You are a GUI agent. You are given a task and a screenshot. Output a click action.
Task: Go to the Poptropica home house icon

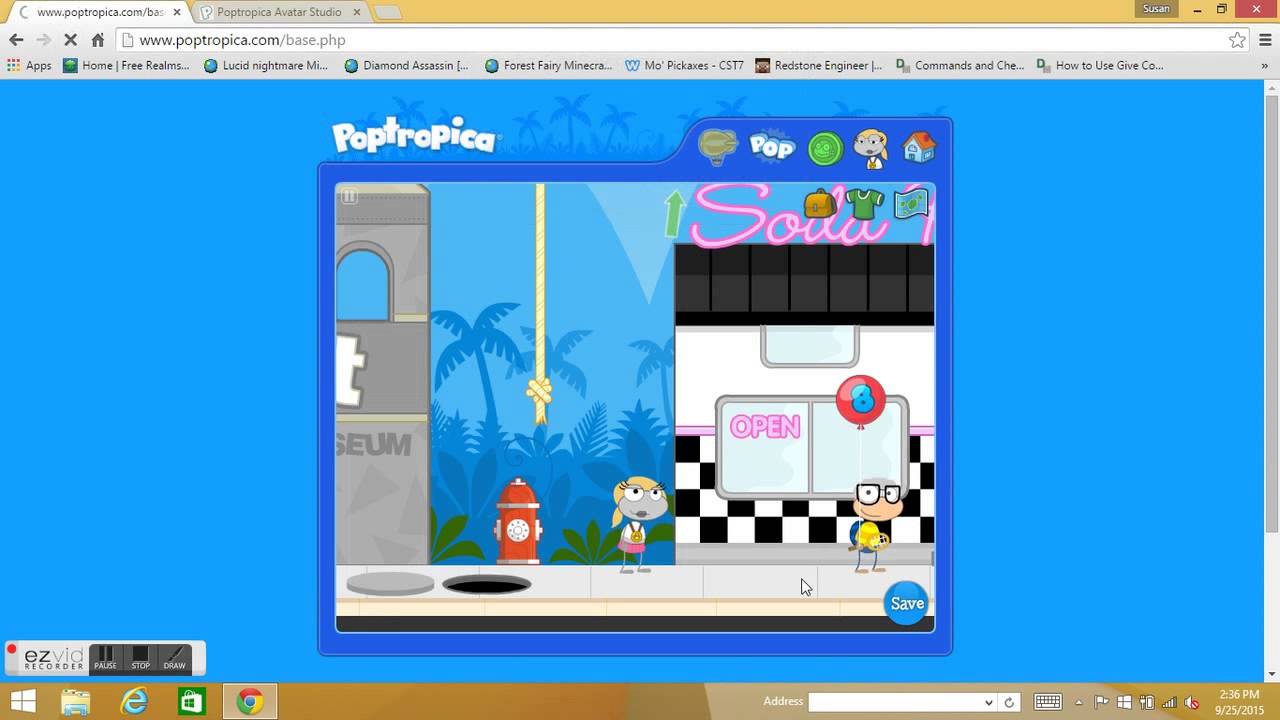918,147
